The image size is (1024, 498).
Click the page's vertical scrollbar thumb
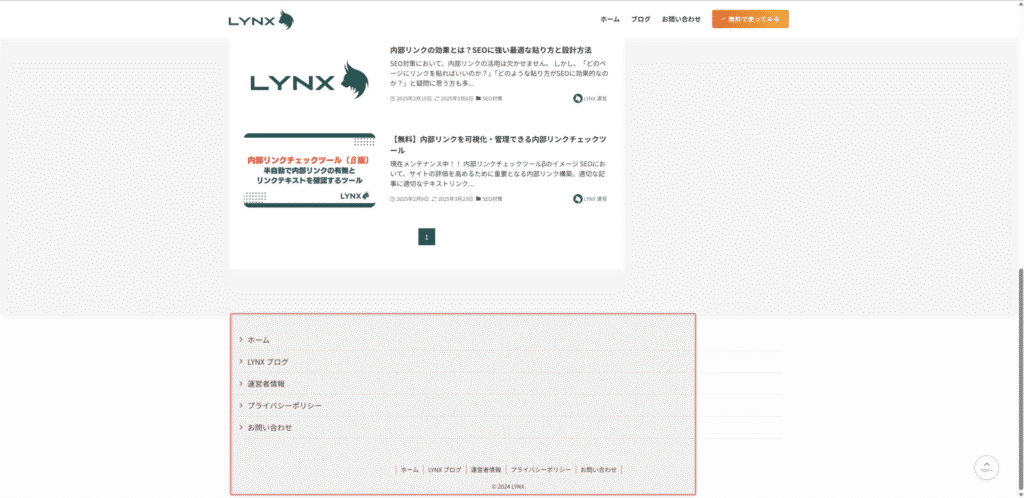point(1019,380)
